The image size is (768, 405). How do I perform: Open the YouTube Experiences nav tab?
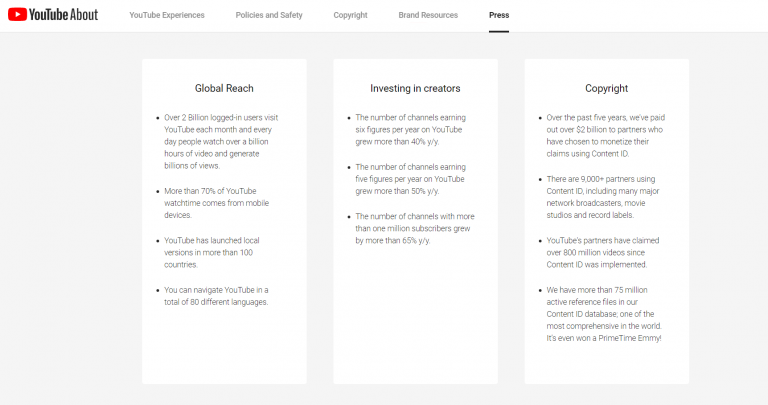coord(167,15)
